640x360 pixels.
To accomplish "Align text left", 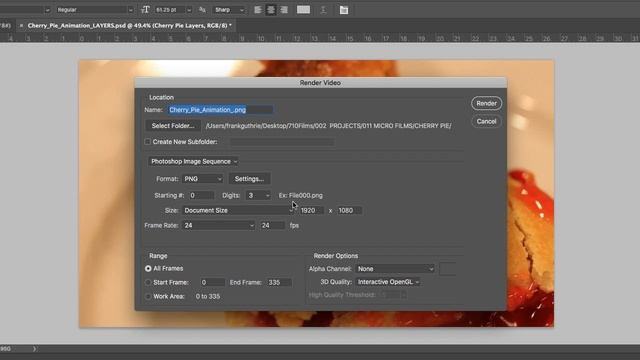I will pos(258,10).
